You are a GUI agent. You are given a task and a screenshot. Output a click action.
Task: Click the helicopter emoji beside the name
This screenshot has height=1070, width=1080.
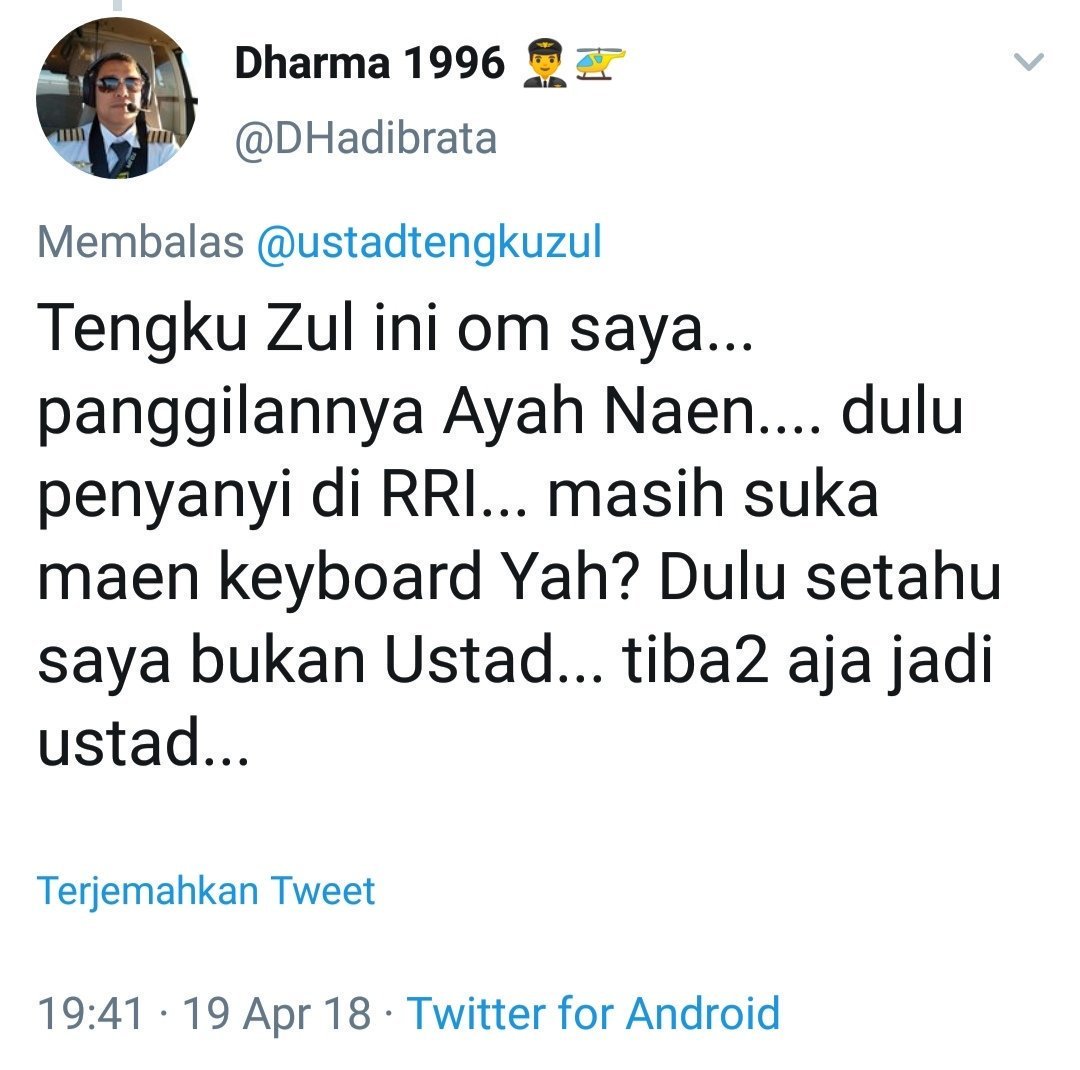click(x=600, y=63)
